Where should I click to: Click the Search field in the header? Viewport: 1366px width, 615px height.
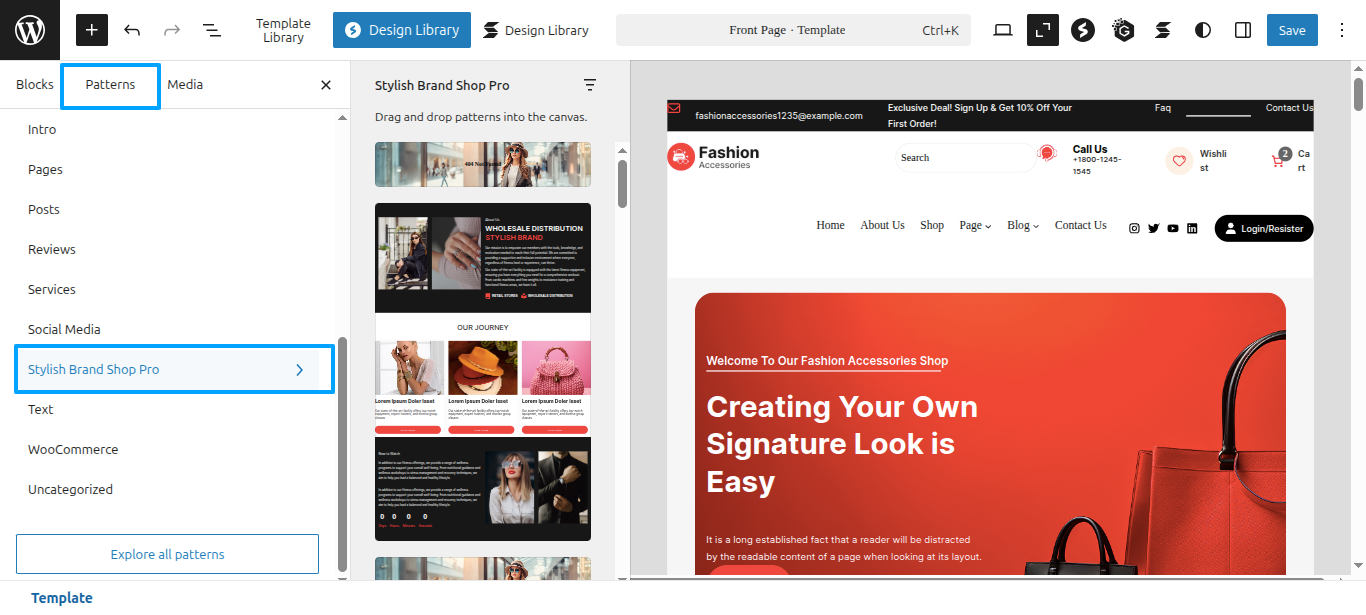point(966,158)
